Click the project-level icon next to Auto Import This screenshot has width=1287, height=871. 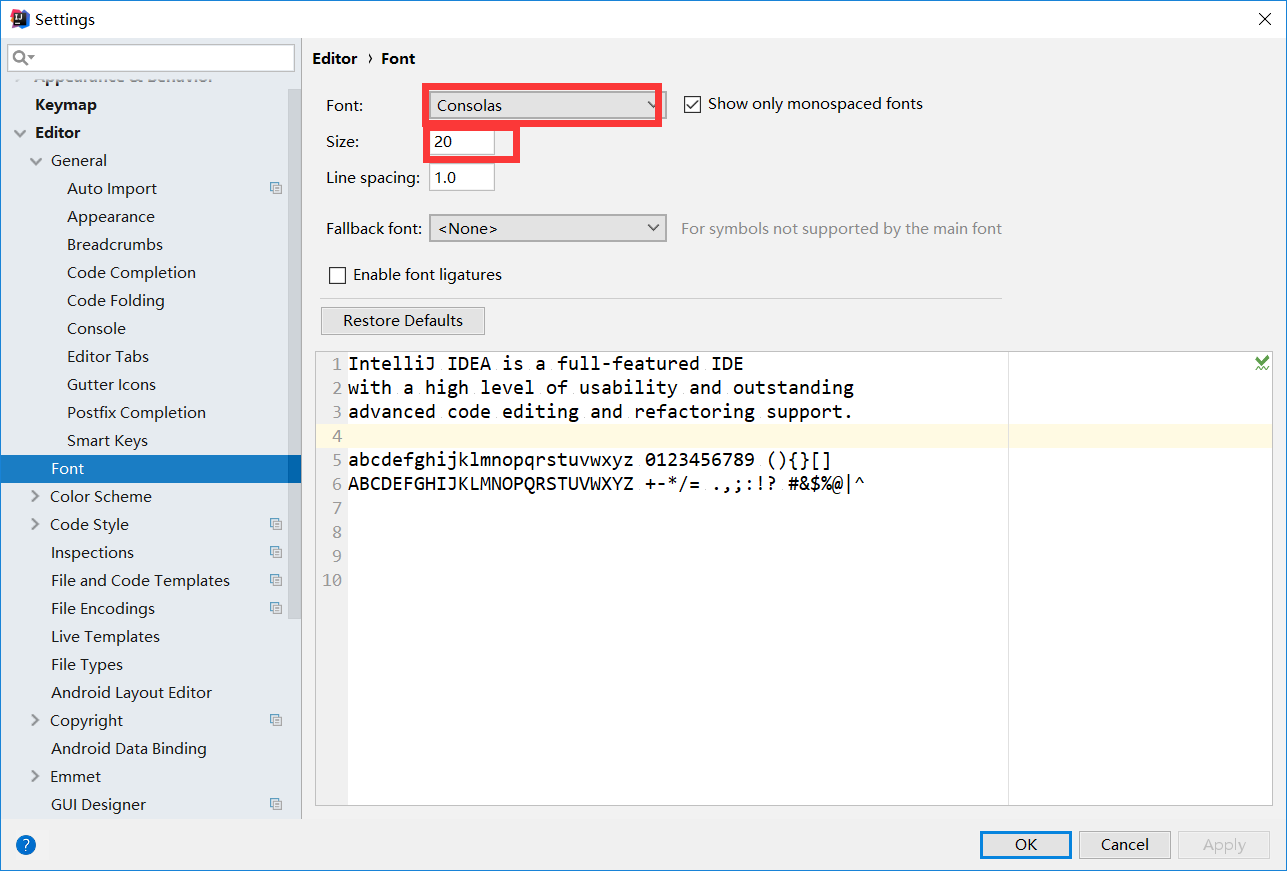[276, 188]
